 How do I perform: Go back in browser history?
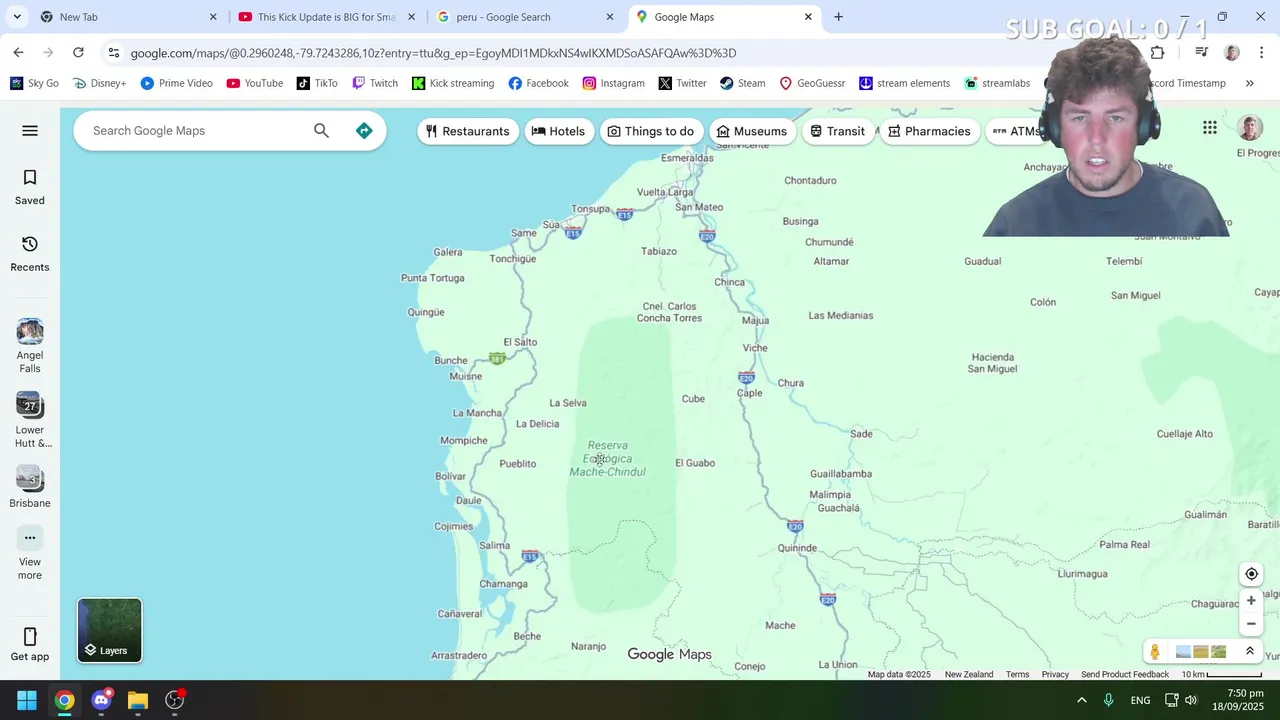pyautogui.click(x=18, y=53)
